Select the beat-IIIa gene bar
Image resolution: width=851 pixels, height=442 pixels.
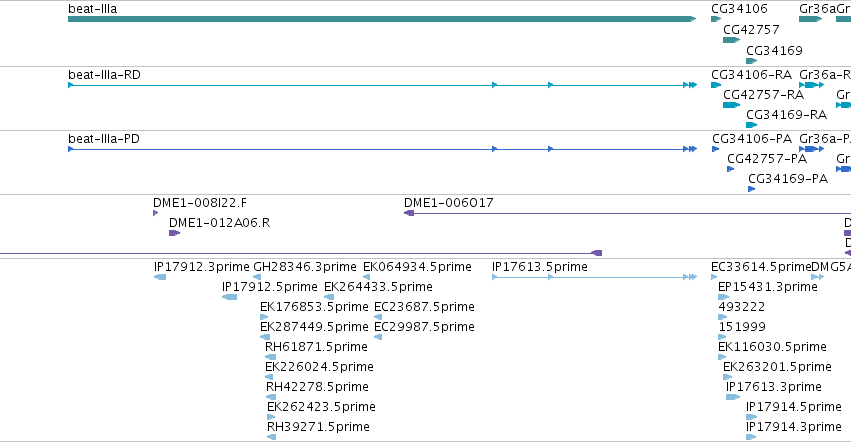pos(382,19)
